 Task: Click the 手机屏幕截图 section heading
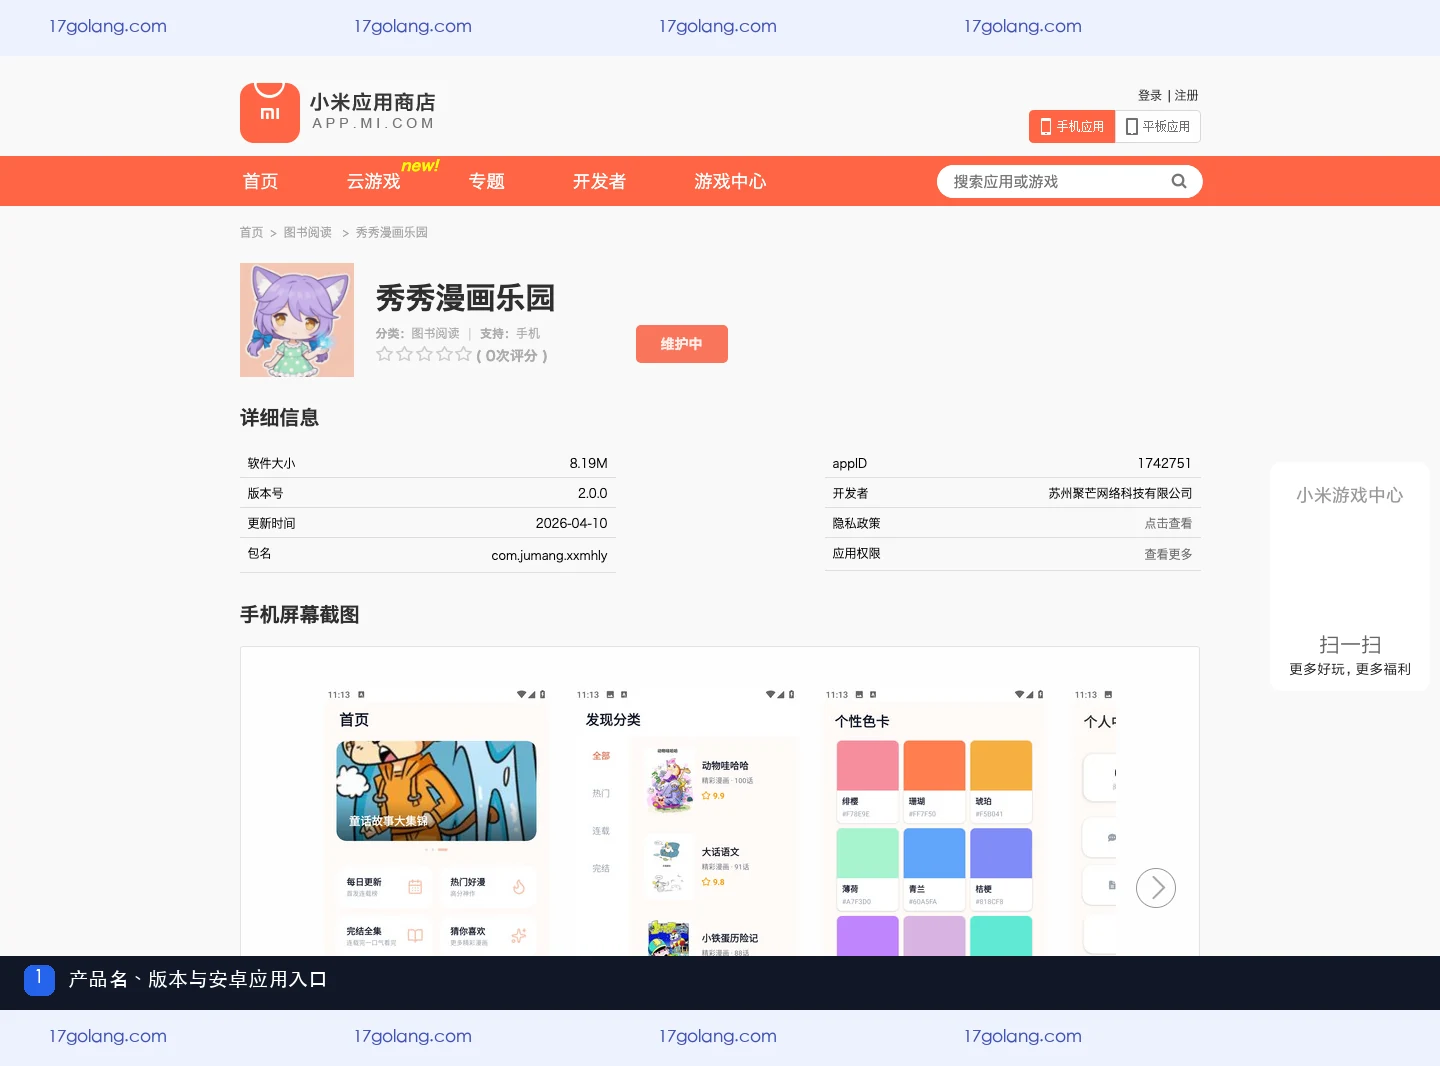coord(299,615)
